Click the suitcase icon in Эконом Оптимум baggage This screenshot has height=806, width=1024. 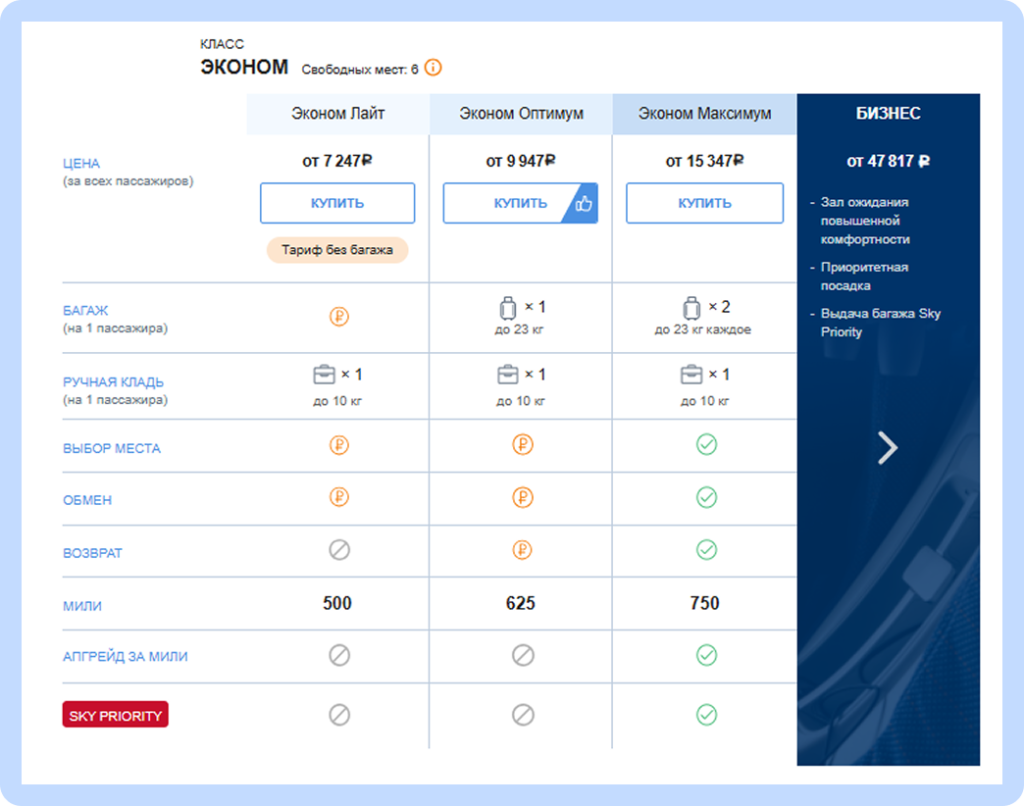(507, 307)
